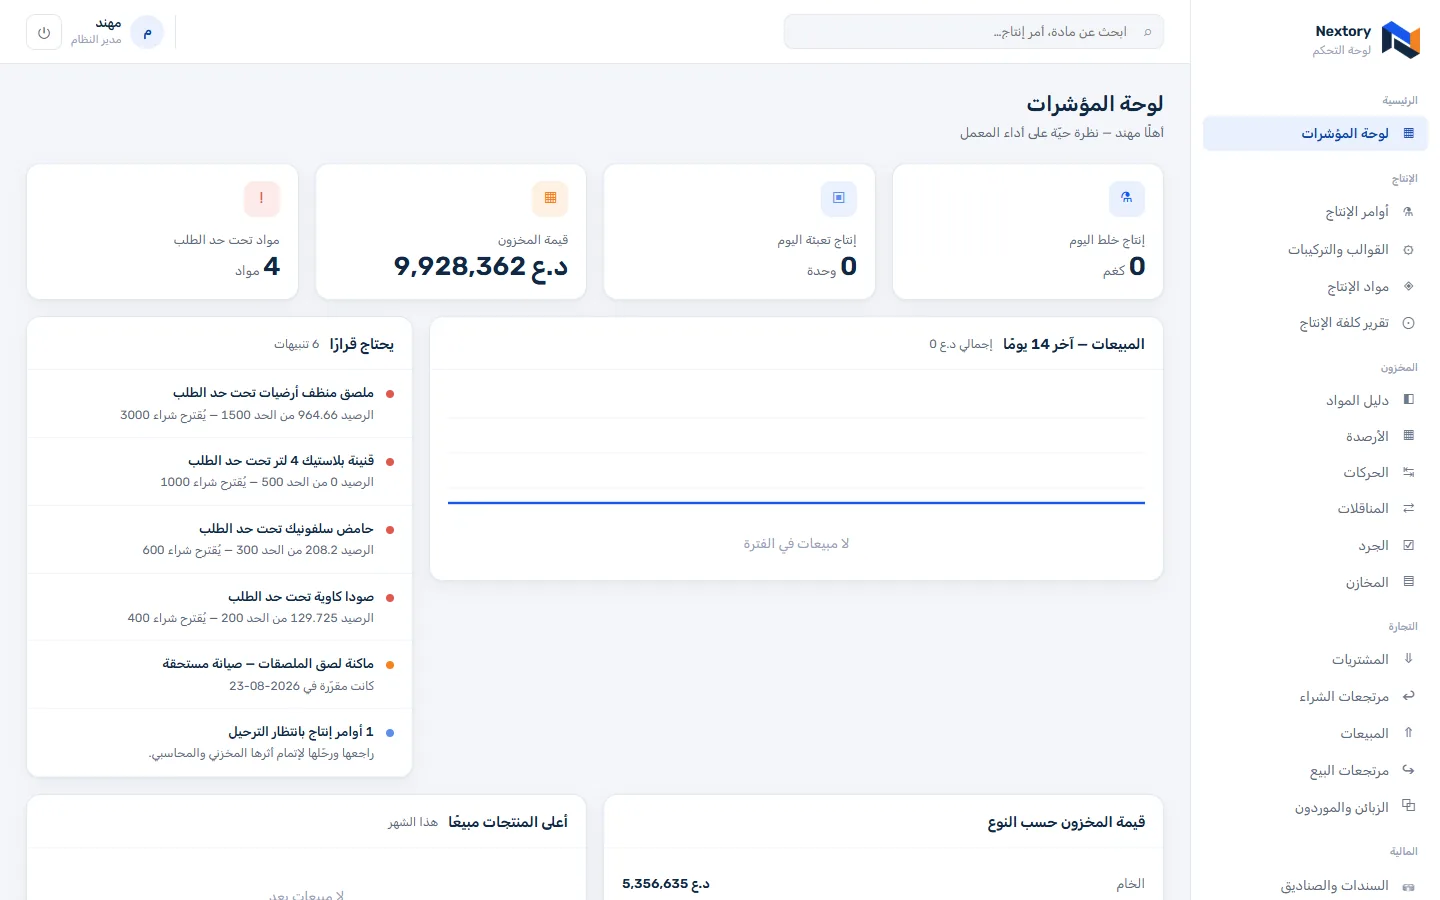Open alert ملصق منظف أرضيات تحت حد الطلب
The image size is (1440, 900).
[220, 404]
